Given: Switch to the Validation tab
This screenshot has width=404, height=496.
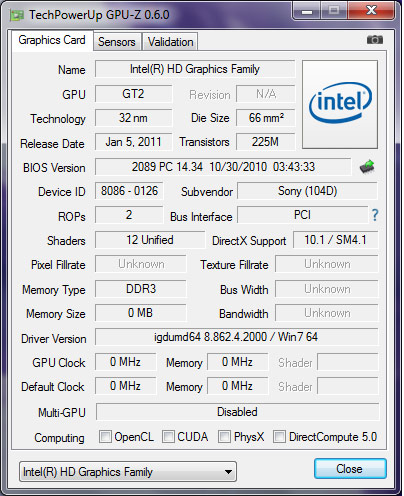Looking at the screenshot, I should click(170, 42).
